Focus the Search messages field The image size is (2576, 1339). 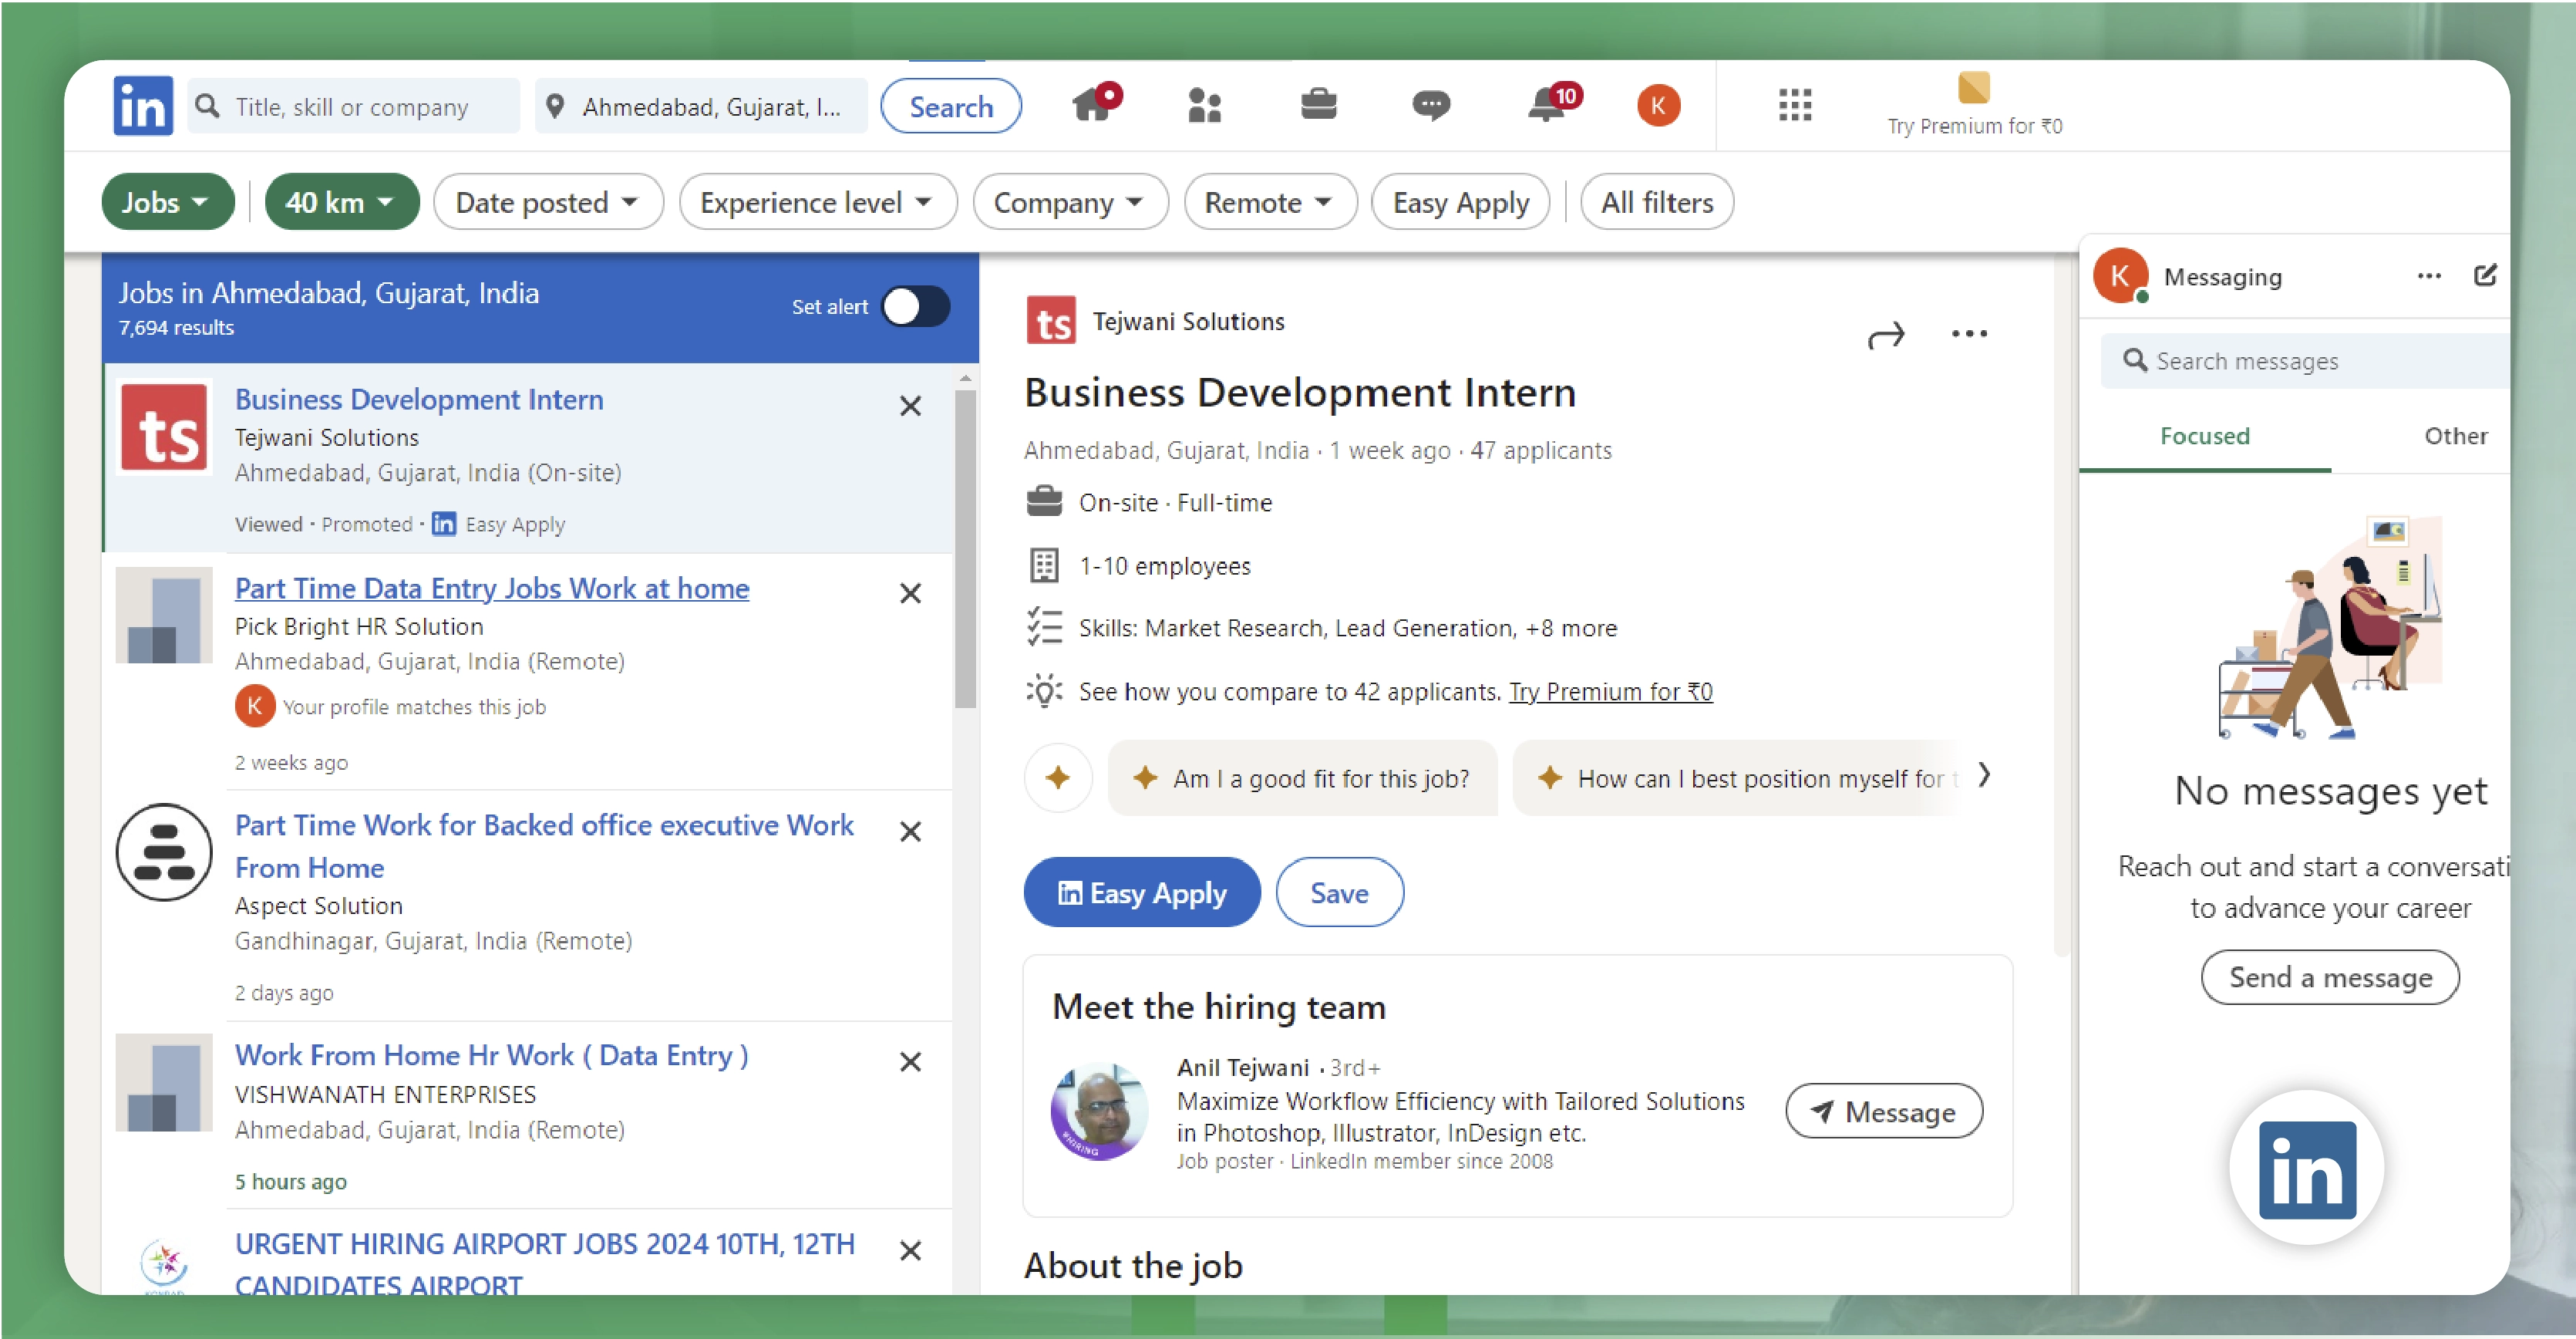coord(2305,361)
